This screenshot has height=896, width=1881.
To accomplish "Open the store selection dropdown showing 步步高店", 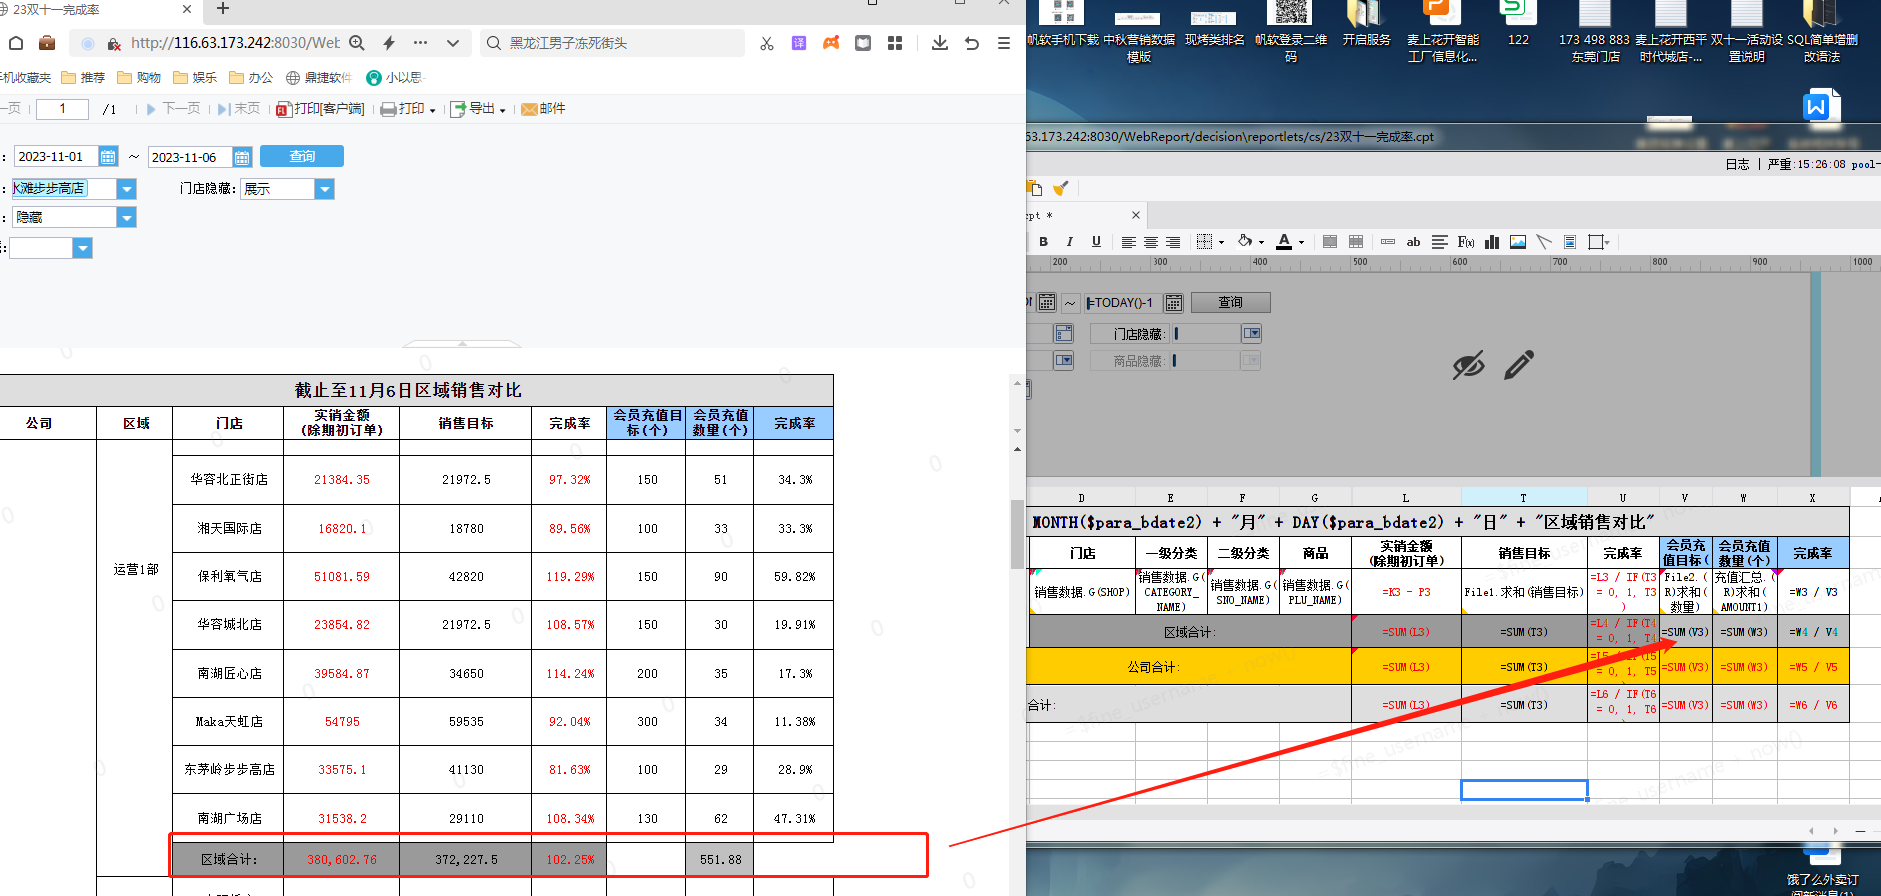I will pos(126,189).
